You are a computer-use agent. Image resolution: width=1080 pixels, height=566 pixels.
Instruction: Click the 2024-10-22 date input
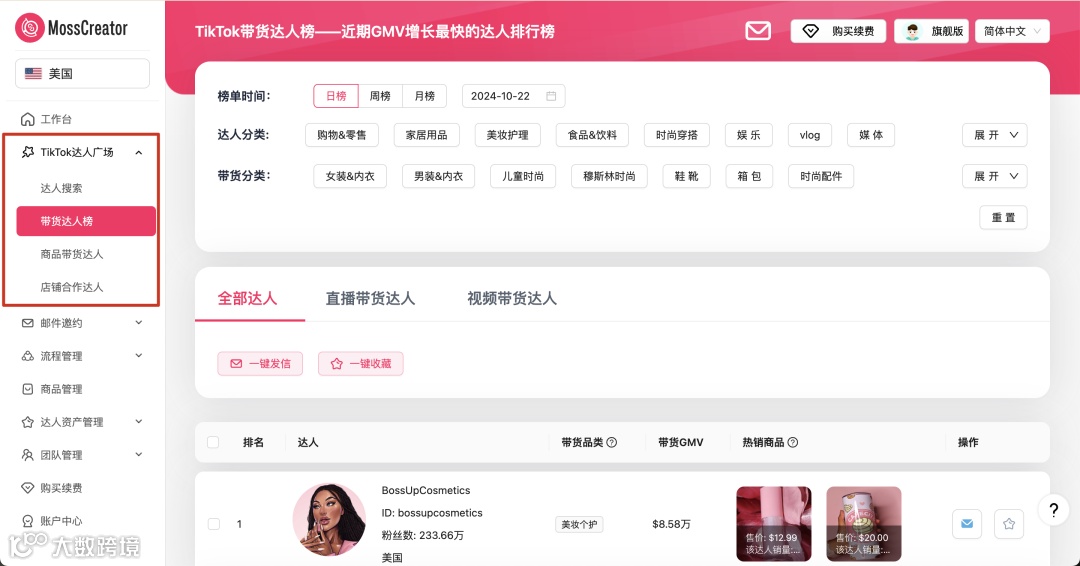coord(514,96)
